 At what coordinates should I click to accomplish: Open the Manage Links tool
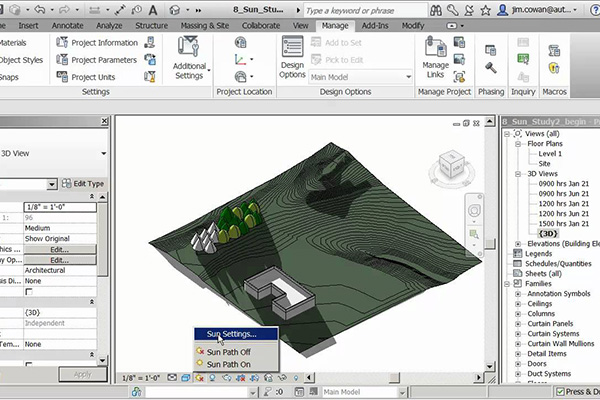[x=435, y=57]
